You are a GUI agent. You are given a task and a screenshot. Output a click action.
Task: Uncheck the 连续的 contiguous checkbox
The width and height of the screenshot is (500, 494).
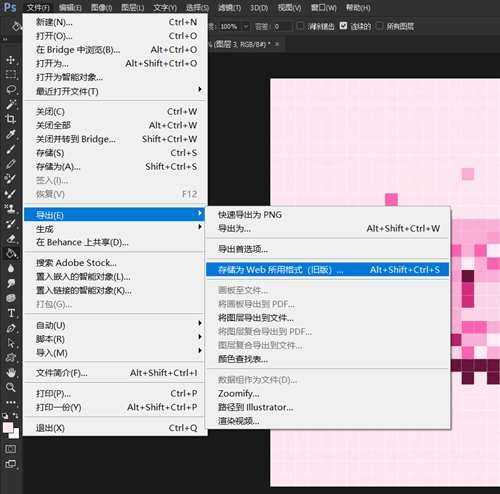pyautogui.click(x=343, y=26)
